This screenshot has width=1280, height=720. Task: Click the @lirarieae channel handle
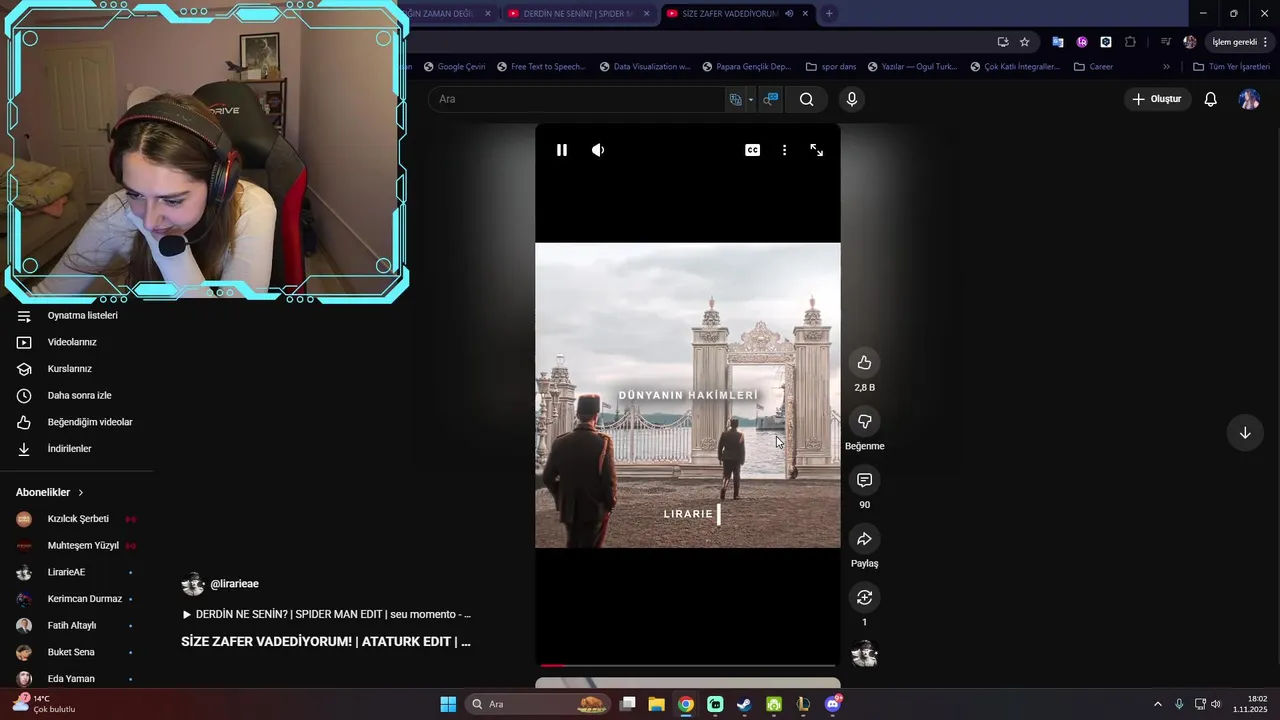point(234,584)
